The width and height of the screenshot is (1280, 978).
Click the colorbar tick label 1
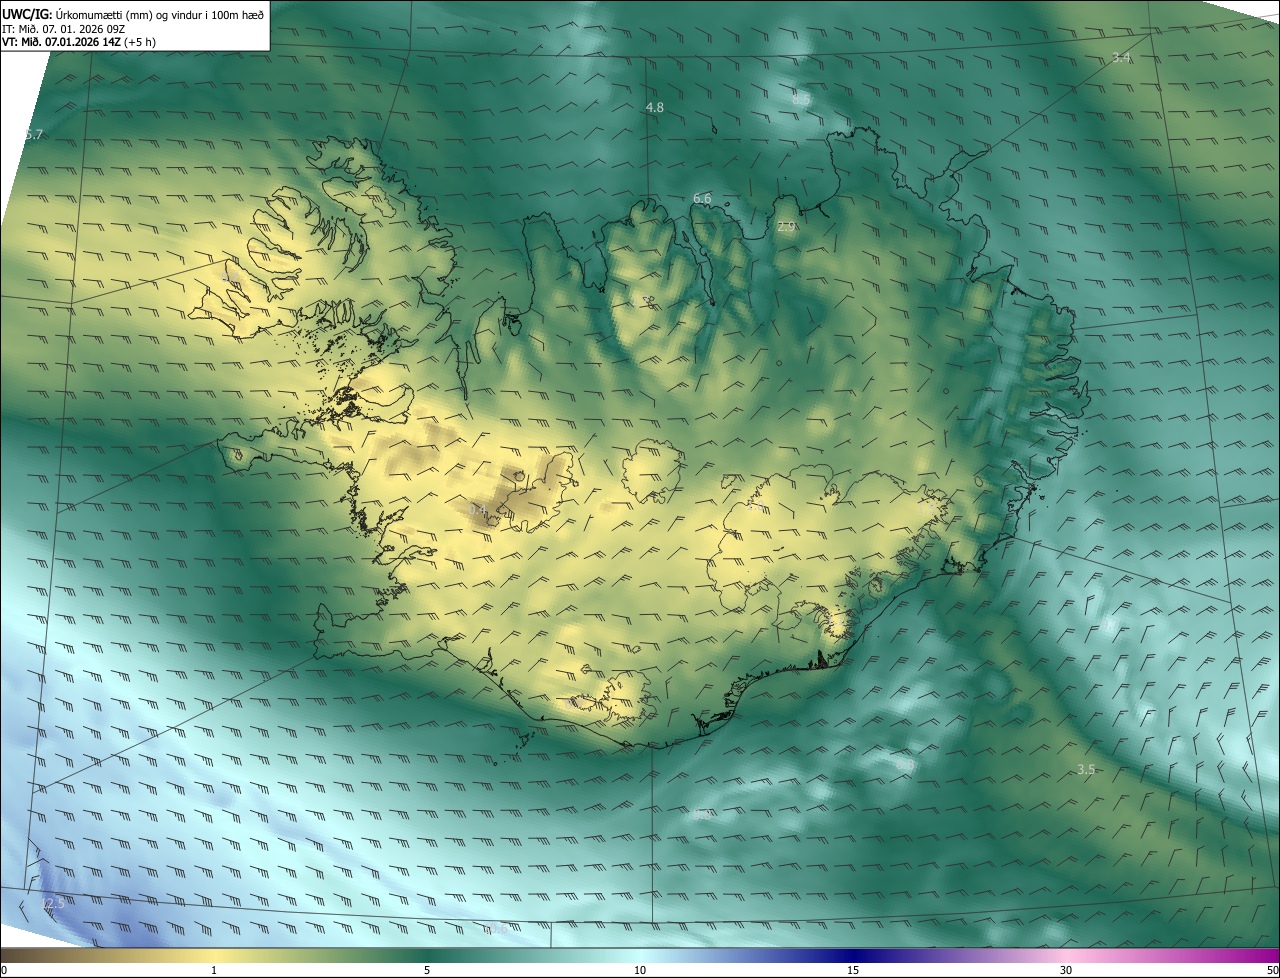coord(214,970)
